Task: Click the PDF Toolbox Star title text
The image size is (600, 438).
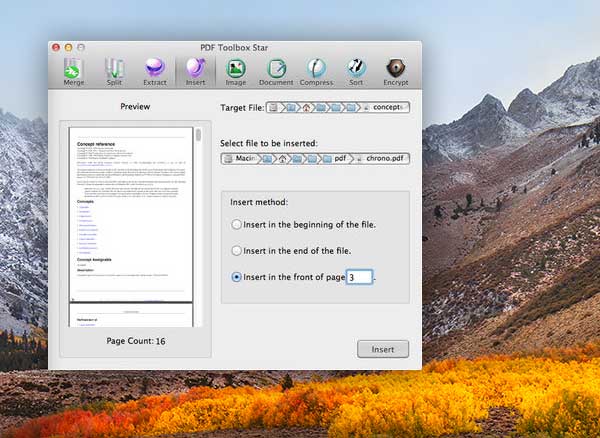Action: [234, 48]
